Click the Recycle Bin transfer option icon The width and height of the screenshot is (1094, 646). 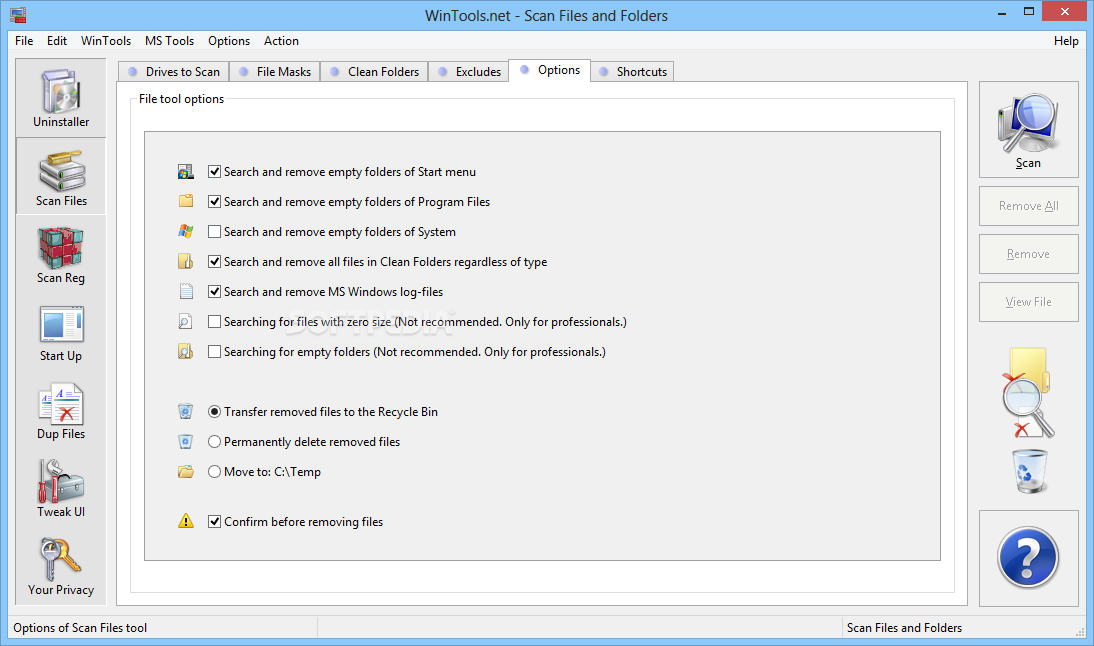click(186, 412)
